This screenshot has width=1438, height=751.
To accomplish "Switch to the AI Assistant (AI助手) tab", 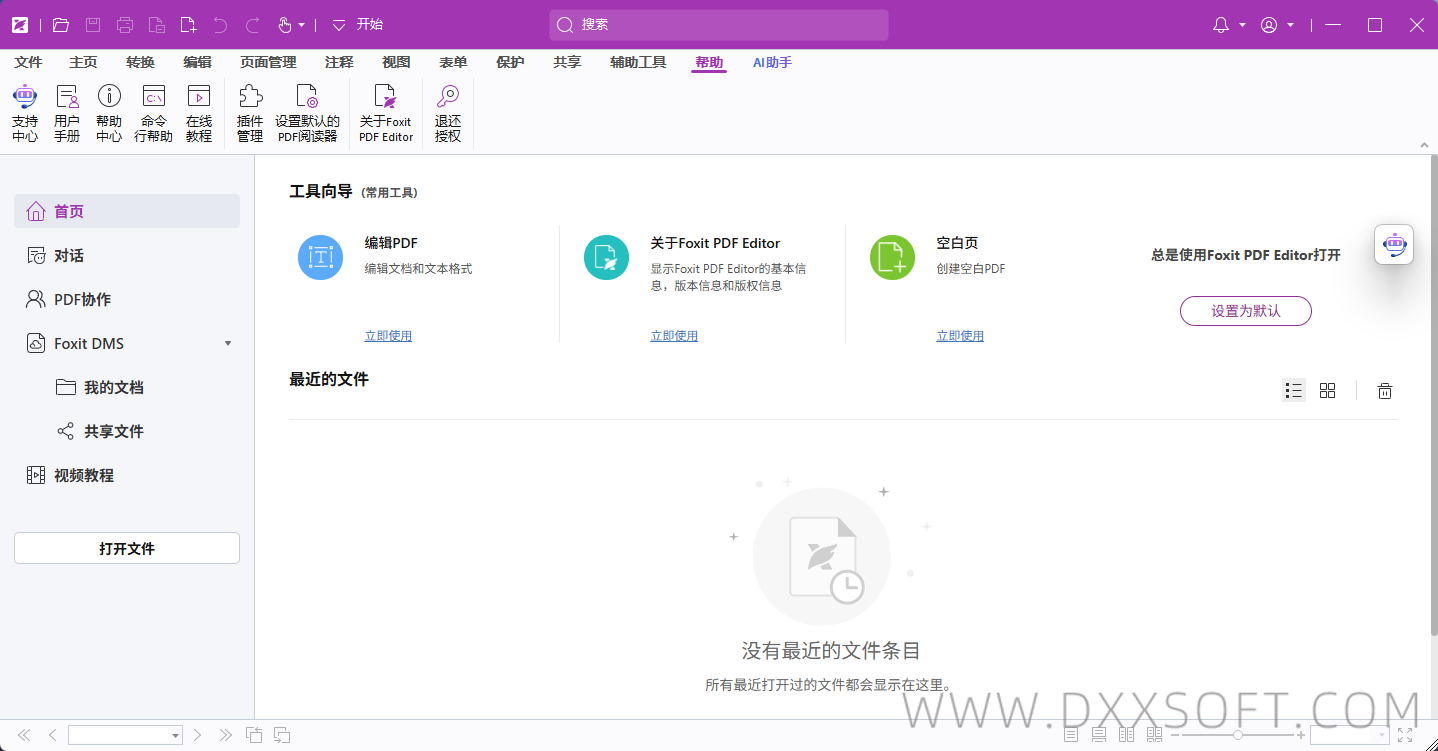I will click(772, 62).
